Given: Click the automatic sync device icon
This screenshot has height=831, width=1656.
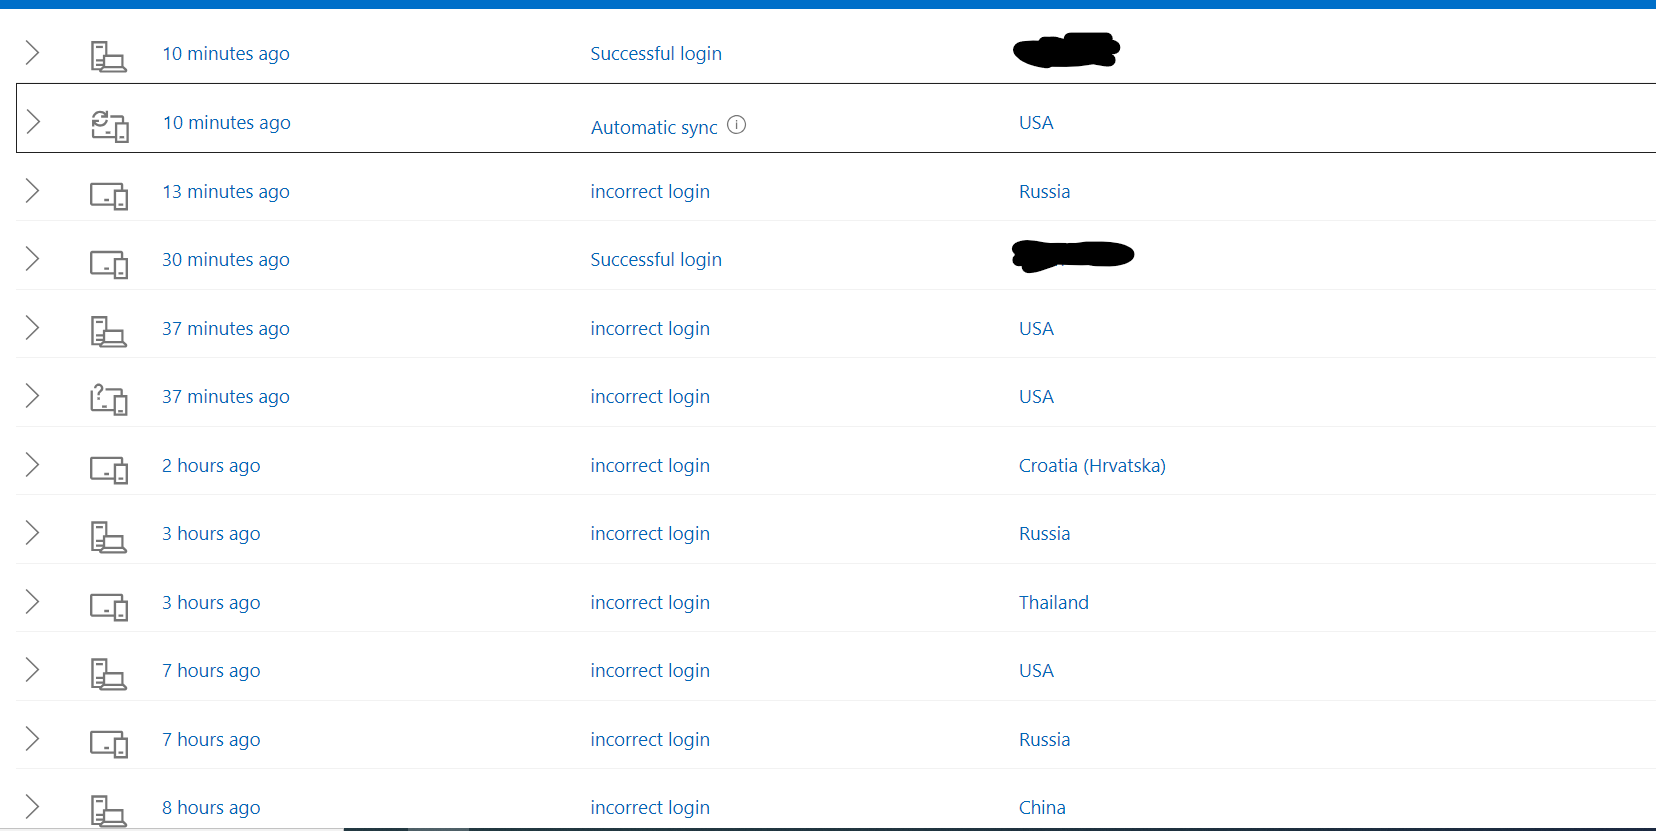Looking at the screenshot, I should (109, 124).
